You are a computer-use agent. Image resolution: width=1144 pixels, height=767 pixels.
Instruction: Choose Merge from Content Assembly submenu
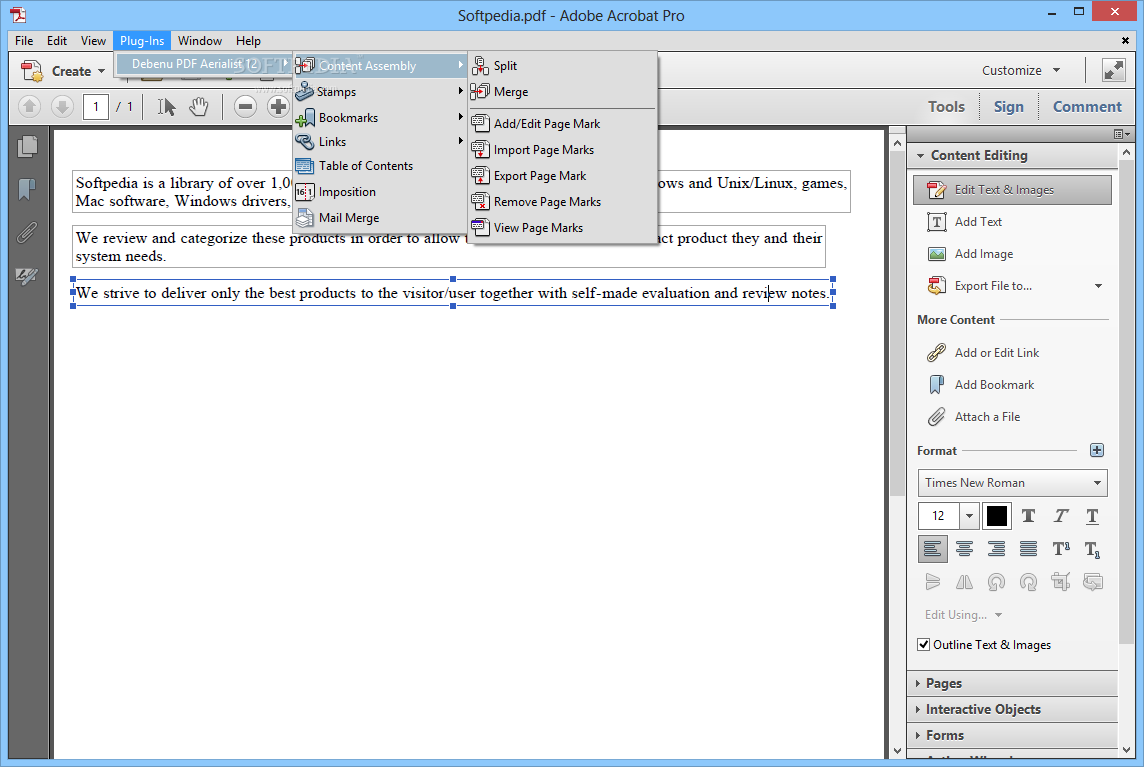coord(562,92)
